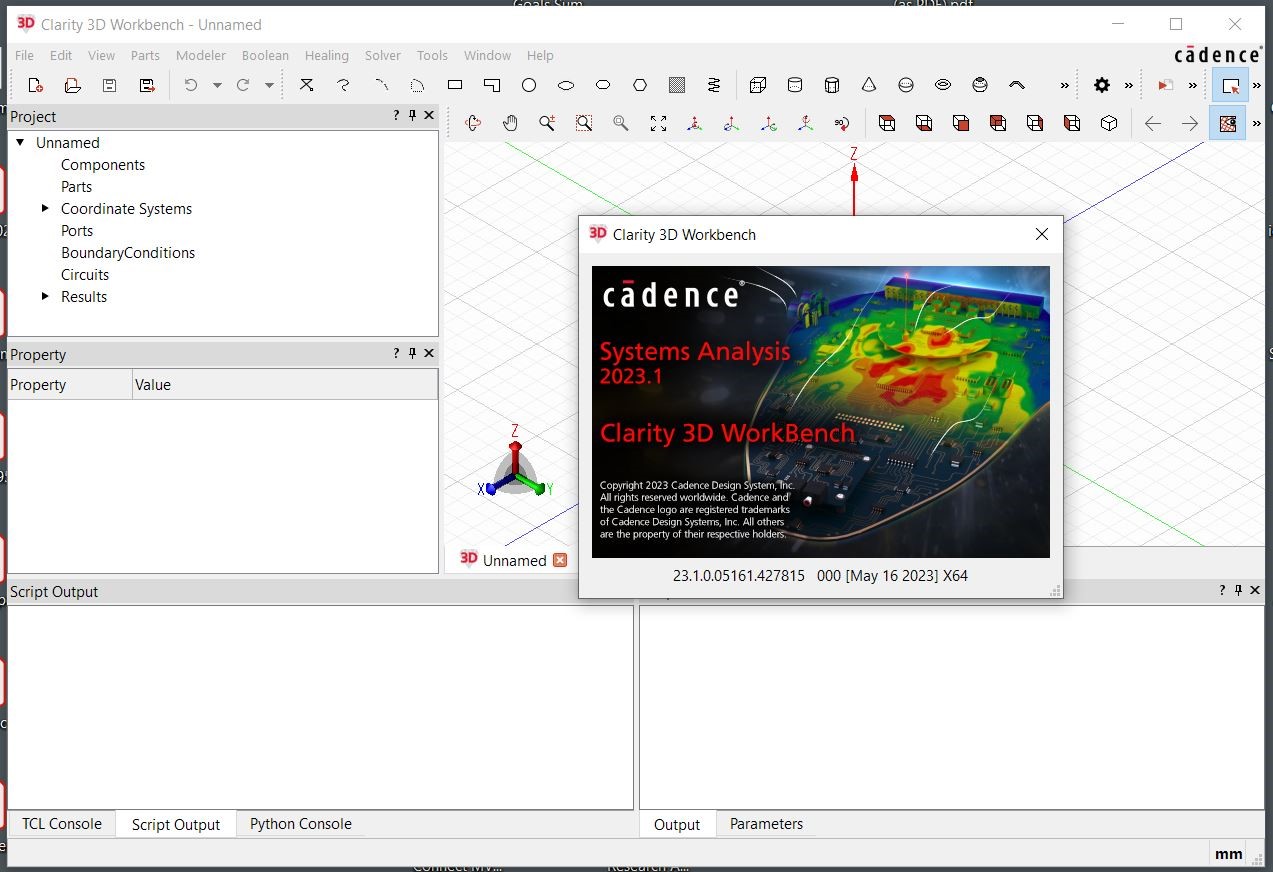The image size is (1273, 872).
Task: Expand overflow chevron after mesh visibility button
Action: pyautogui.click(x=1257, y=123)
